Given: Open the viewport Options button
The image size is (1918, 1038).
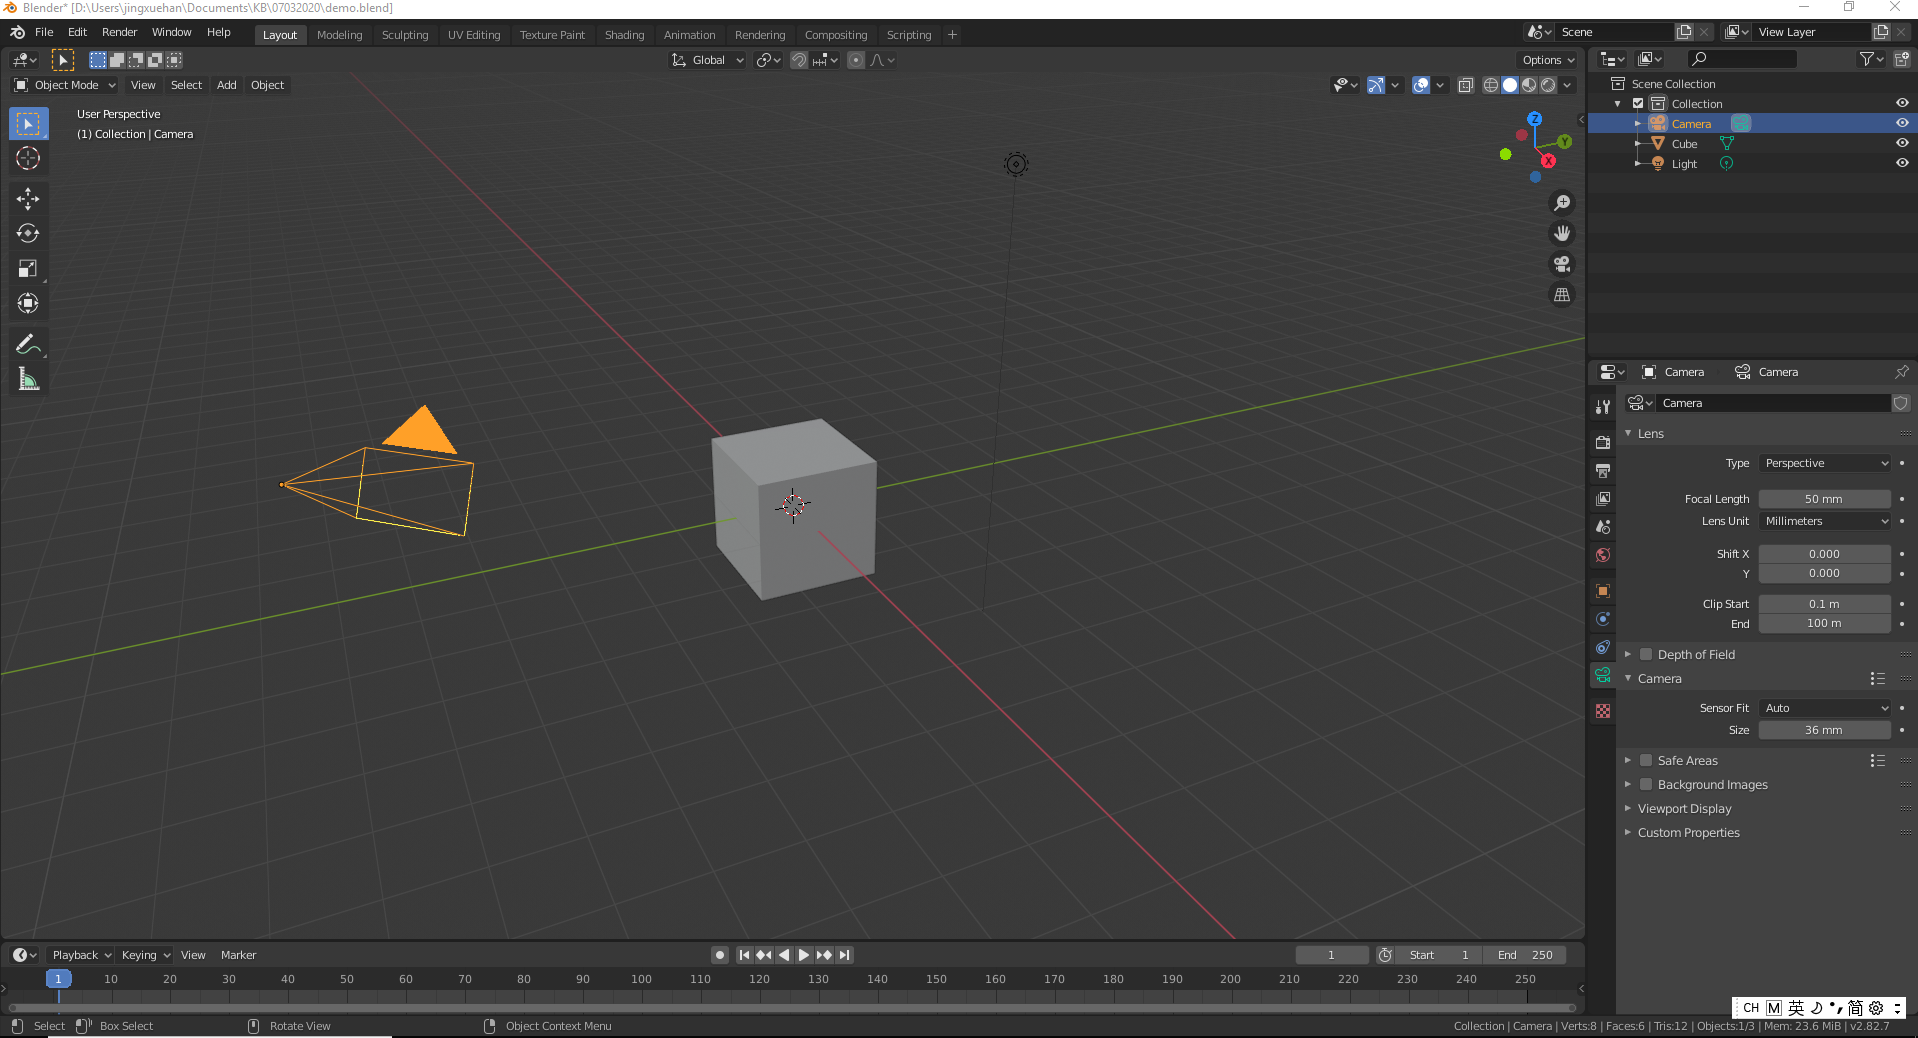Looking at the screenshot, I should tap(1548, 60).
